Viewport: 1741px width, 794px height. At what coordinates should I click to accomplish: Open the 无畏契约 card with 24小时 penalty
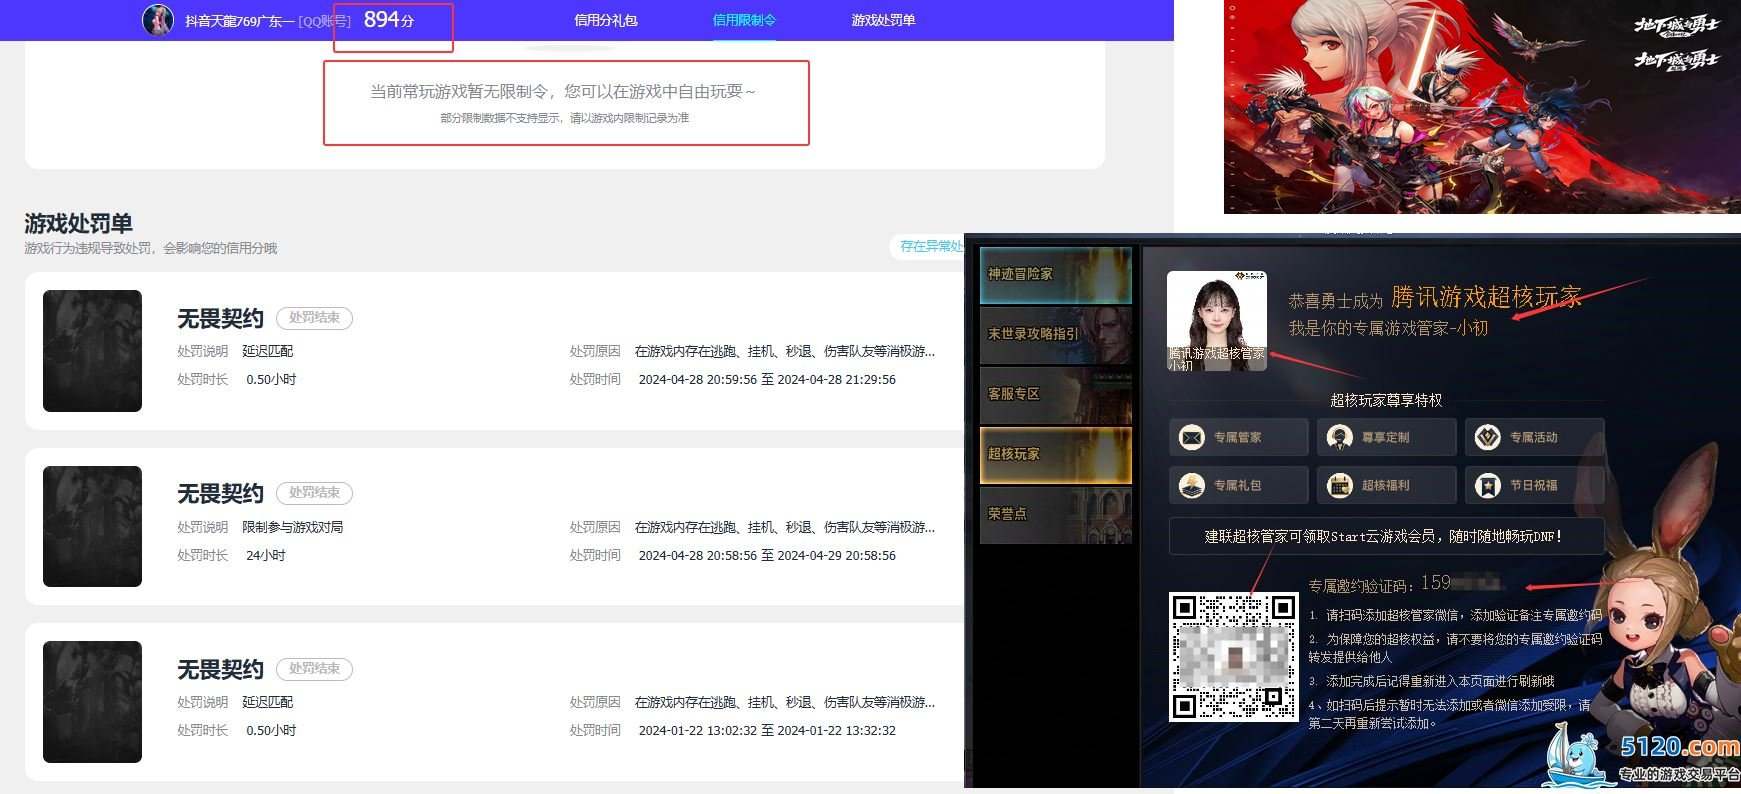click(x=495, y=527)
